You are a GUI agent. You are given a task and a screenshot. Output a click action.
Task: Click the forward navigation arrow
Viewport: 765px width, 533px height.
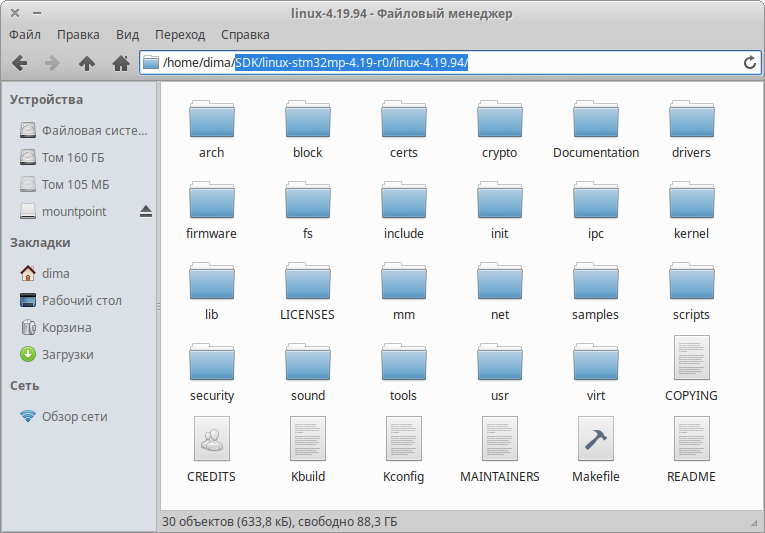pyautogui.click(x=52, y=63)
